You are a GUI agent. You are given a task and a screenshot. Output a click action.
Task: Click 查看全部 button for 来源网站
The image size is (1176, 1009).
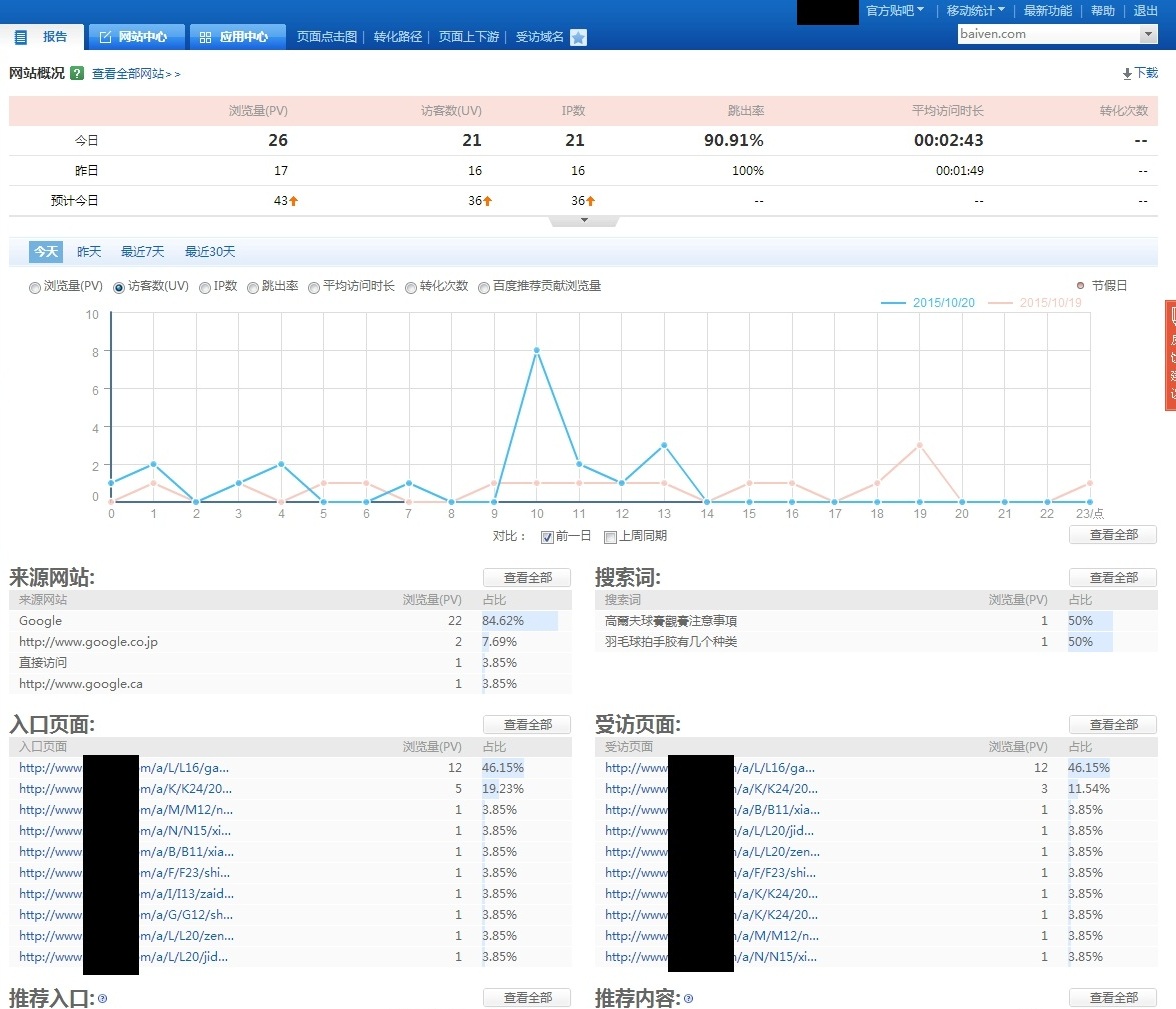click(526, 578)
